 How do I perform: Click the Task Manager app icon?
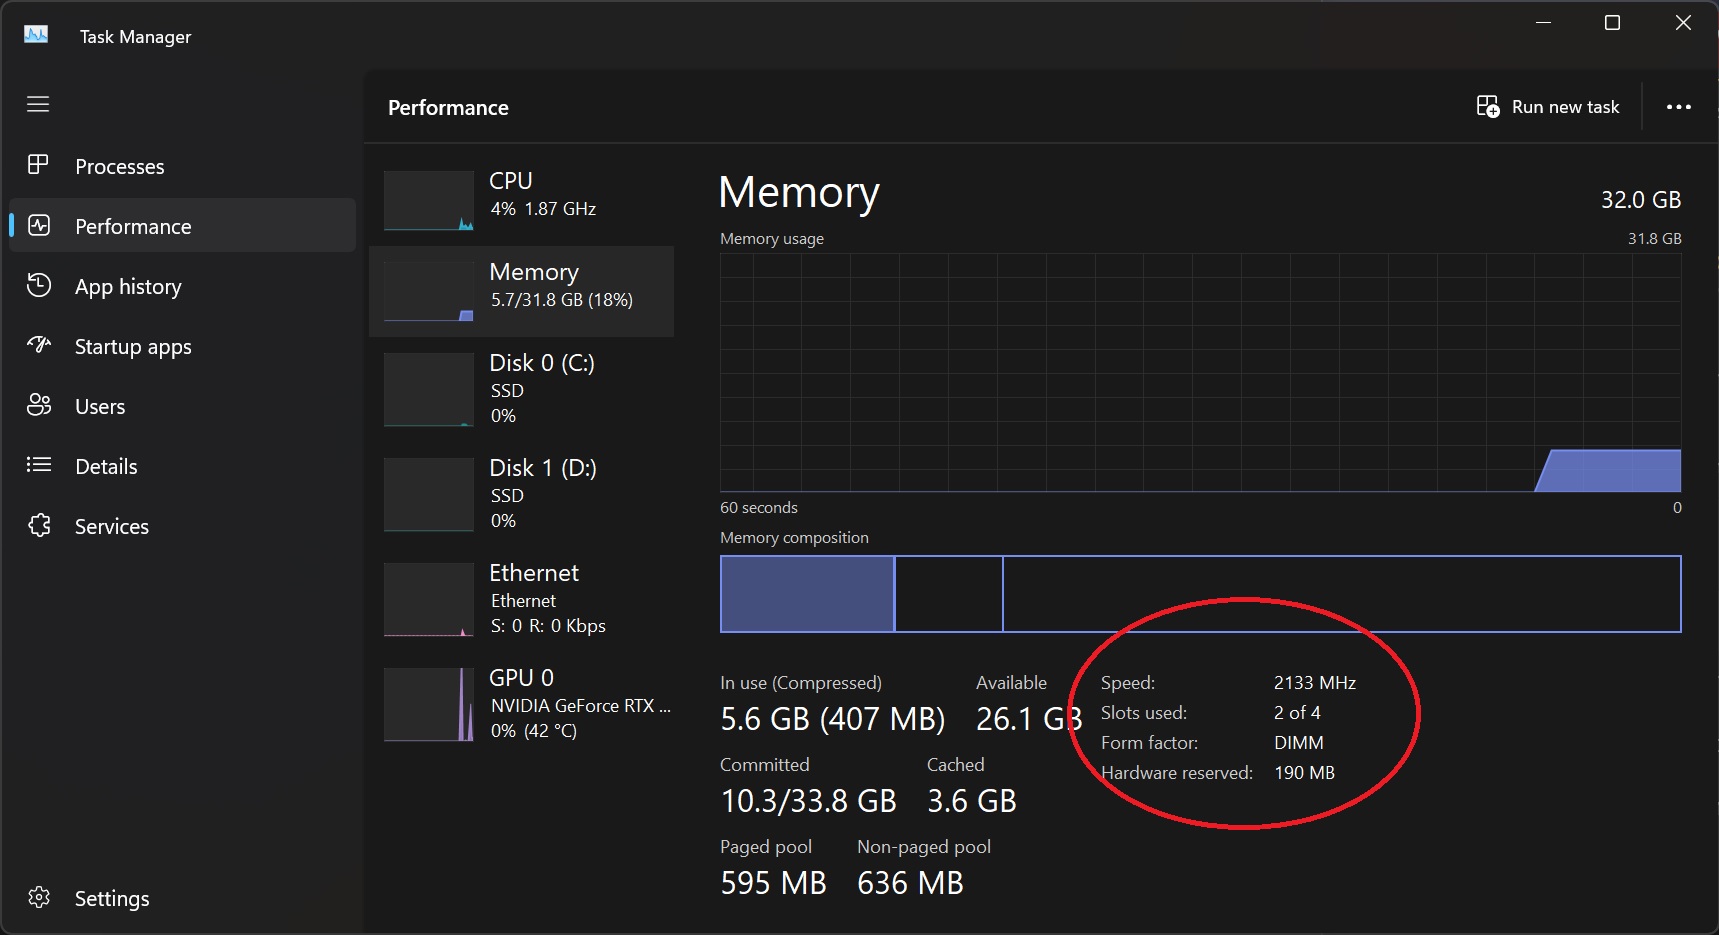(x=36, y=35)
